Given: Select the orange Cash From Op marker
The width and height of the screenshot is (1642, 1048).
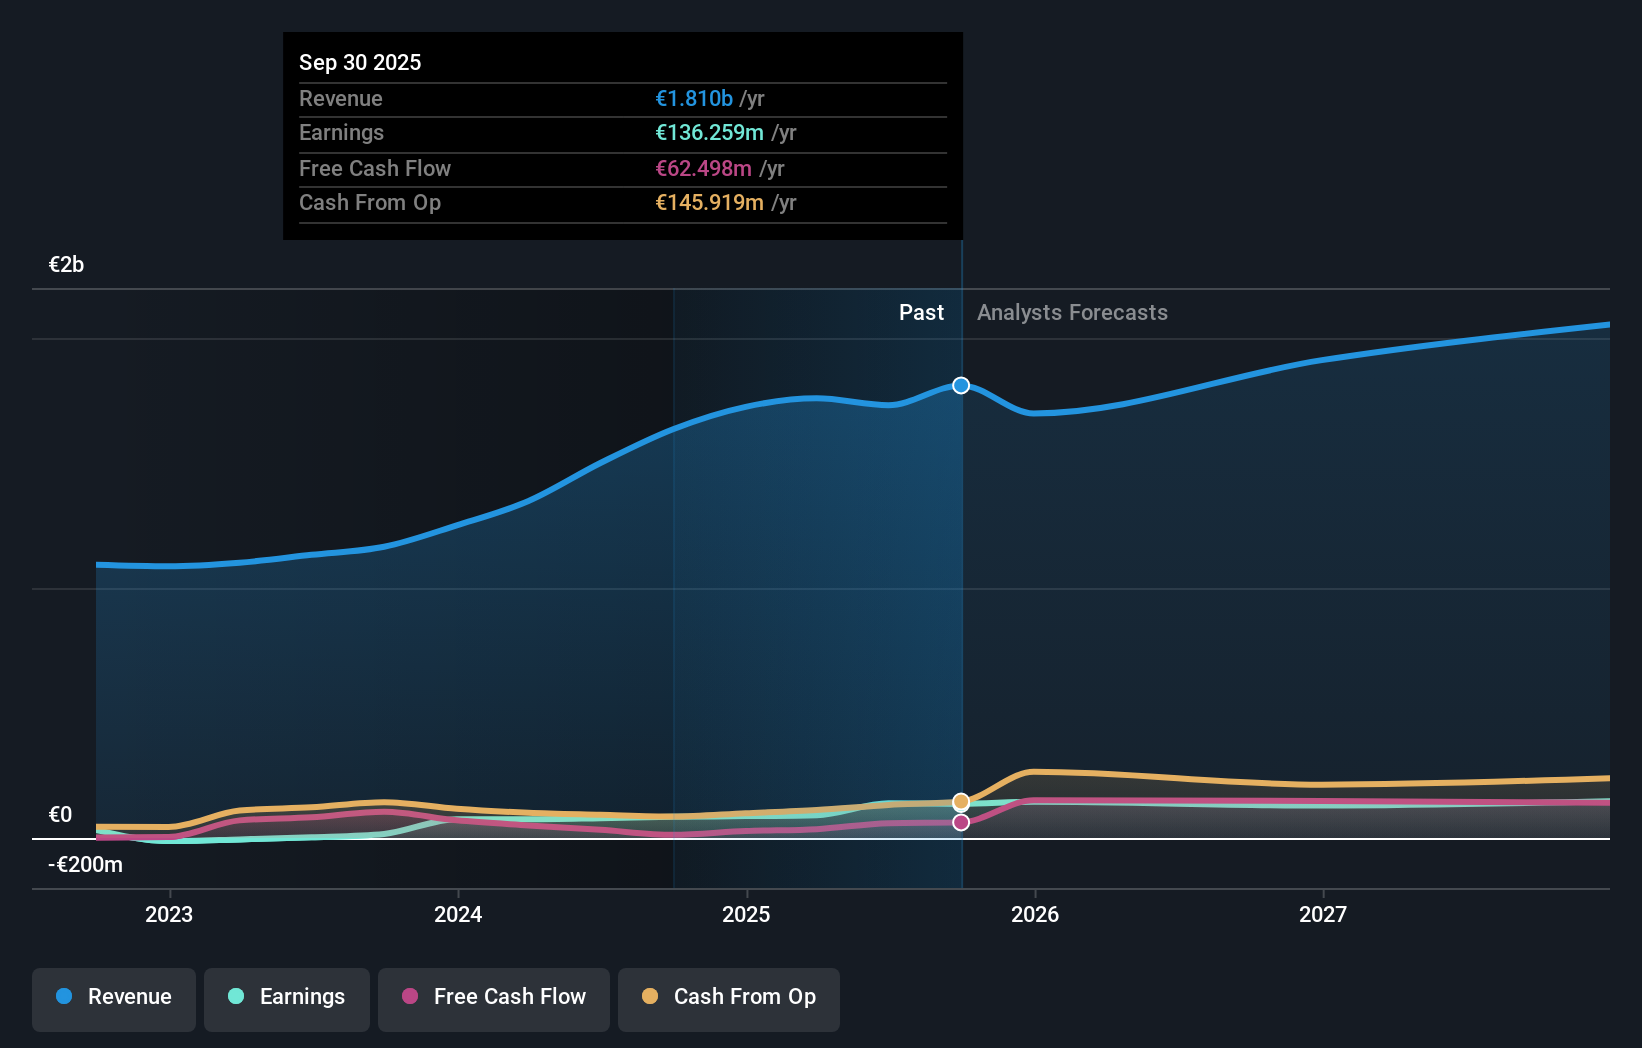Looking at the screenshot, I should coord(960,801).
